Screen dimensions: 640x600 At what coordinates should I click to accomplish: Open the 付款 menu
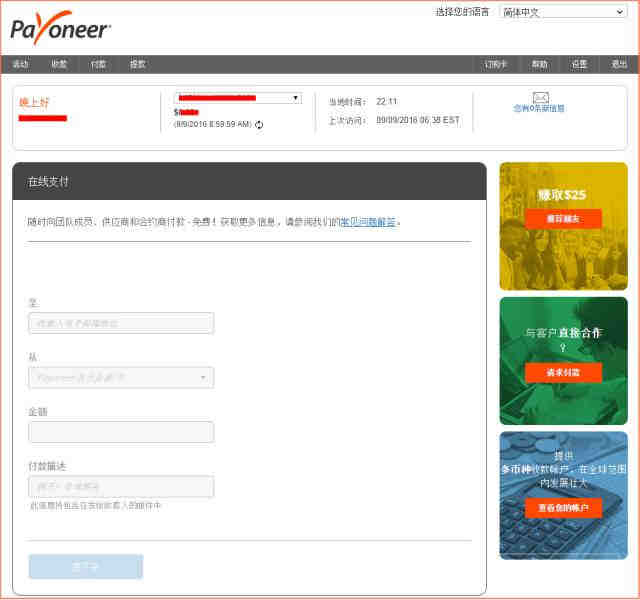click(x=98, y=64)
